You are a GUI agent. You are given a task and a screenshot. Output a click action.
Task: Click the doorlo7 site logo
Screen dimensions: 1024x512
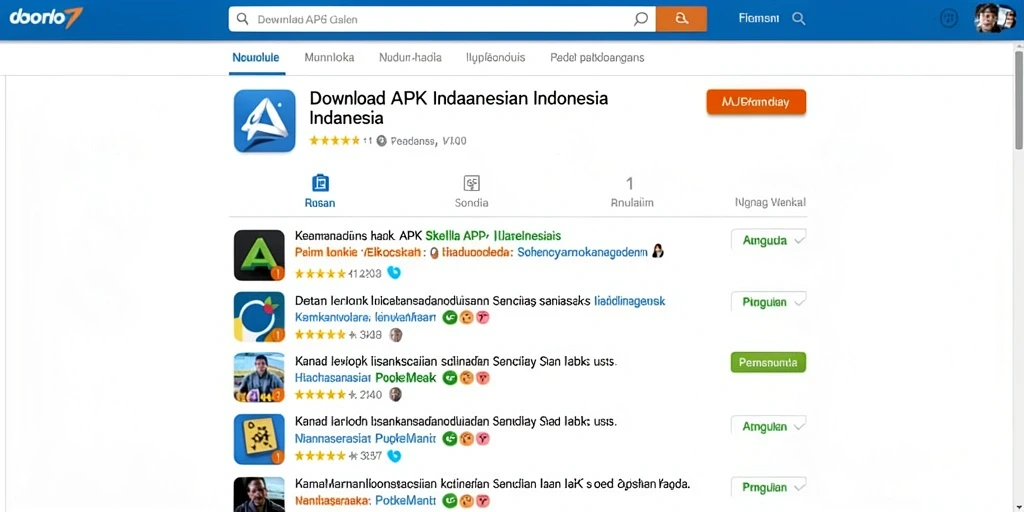[x=46, y=18]
